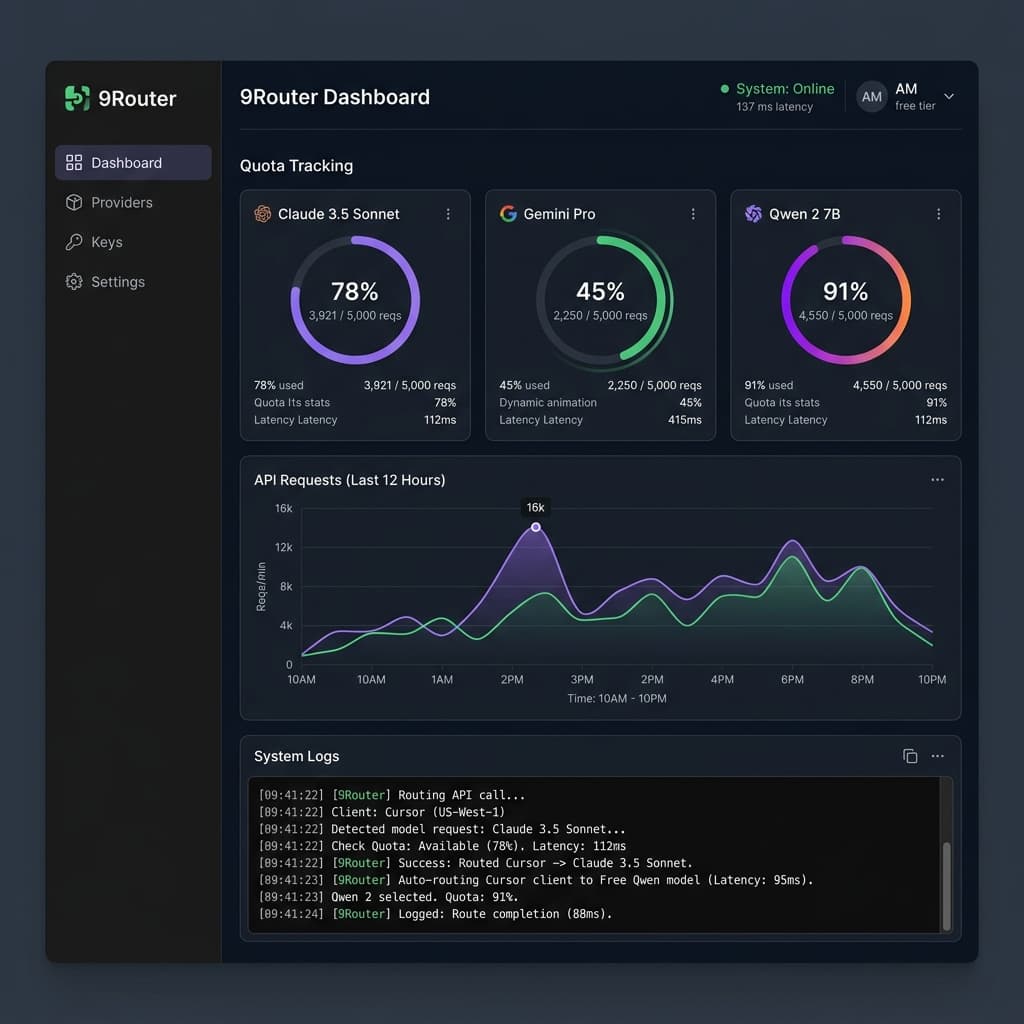Viewport: 1024px width, 1024px height.
Task: Click log line Detected model request
Action: pos(442,829)
